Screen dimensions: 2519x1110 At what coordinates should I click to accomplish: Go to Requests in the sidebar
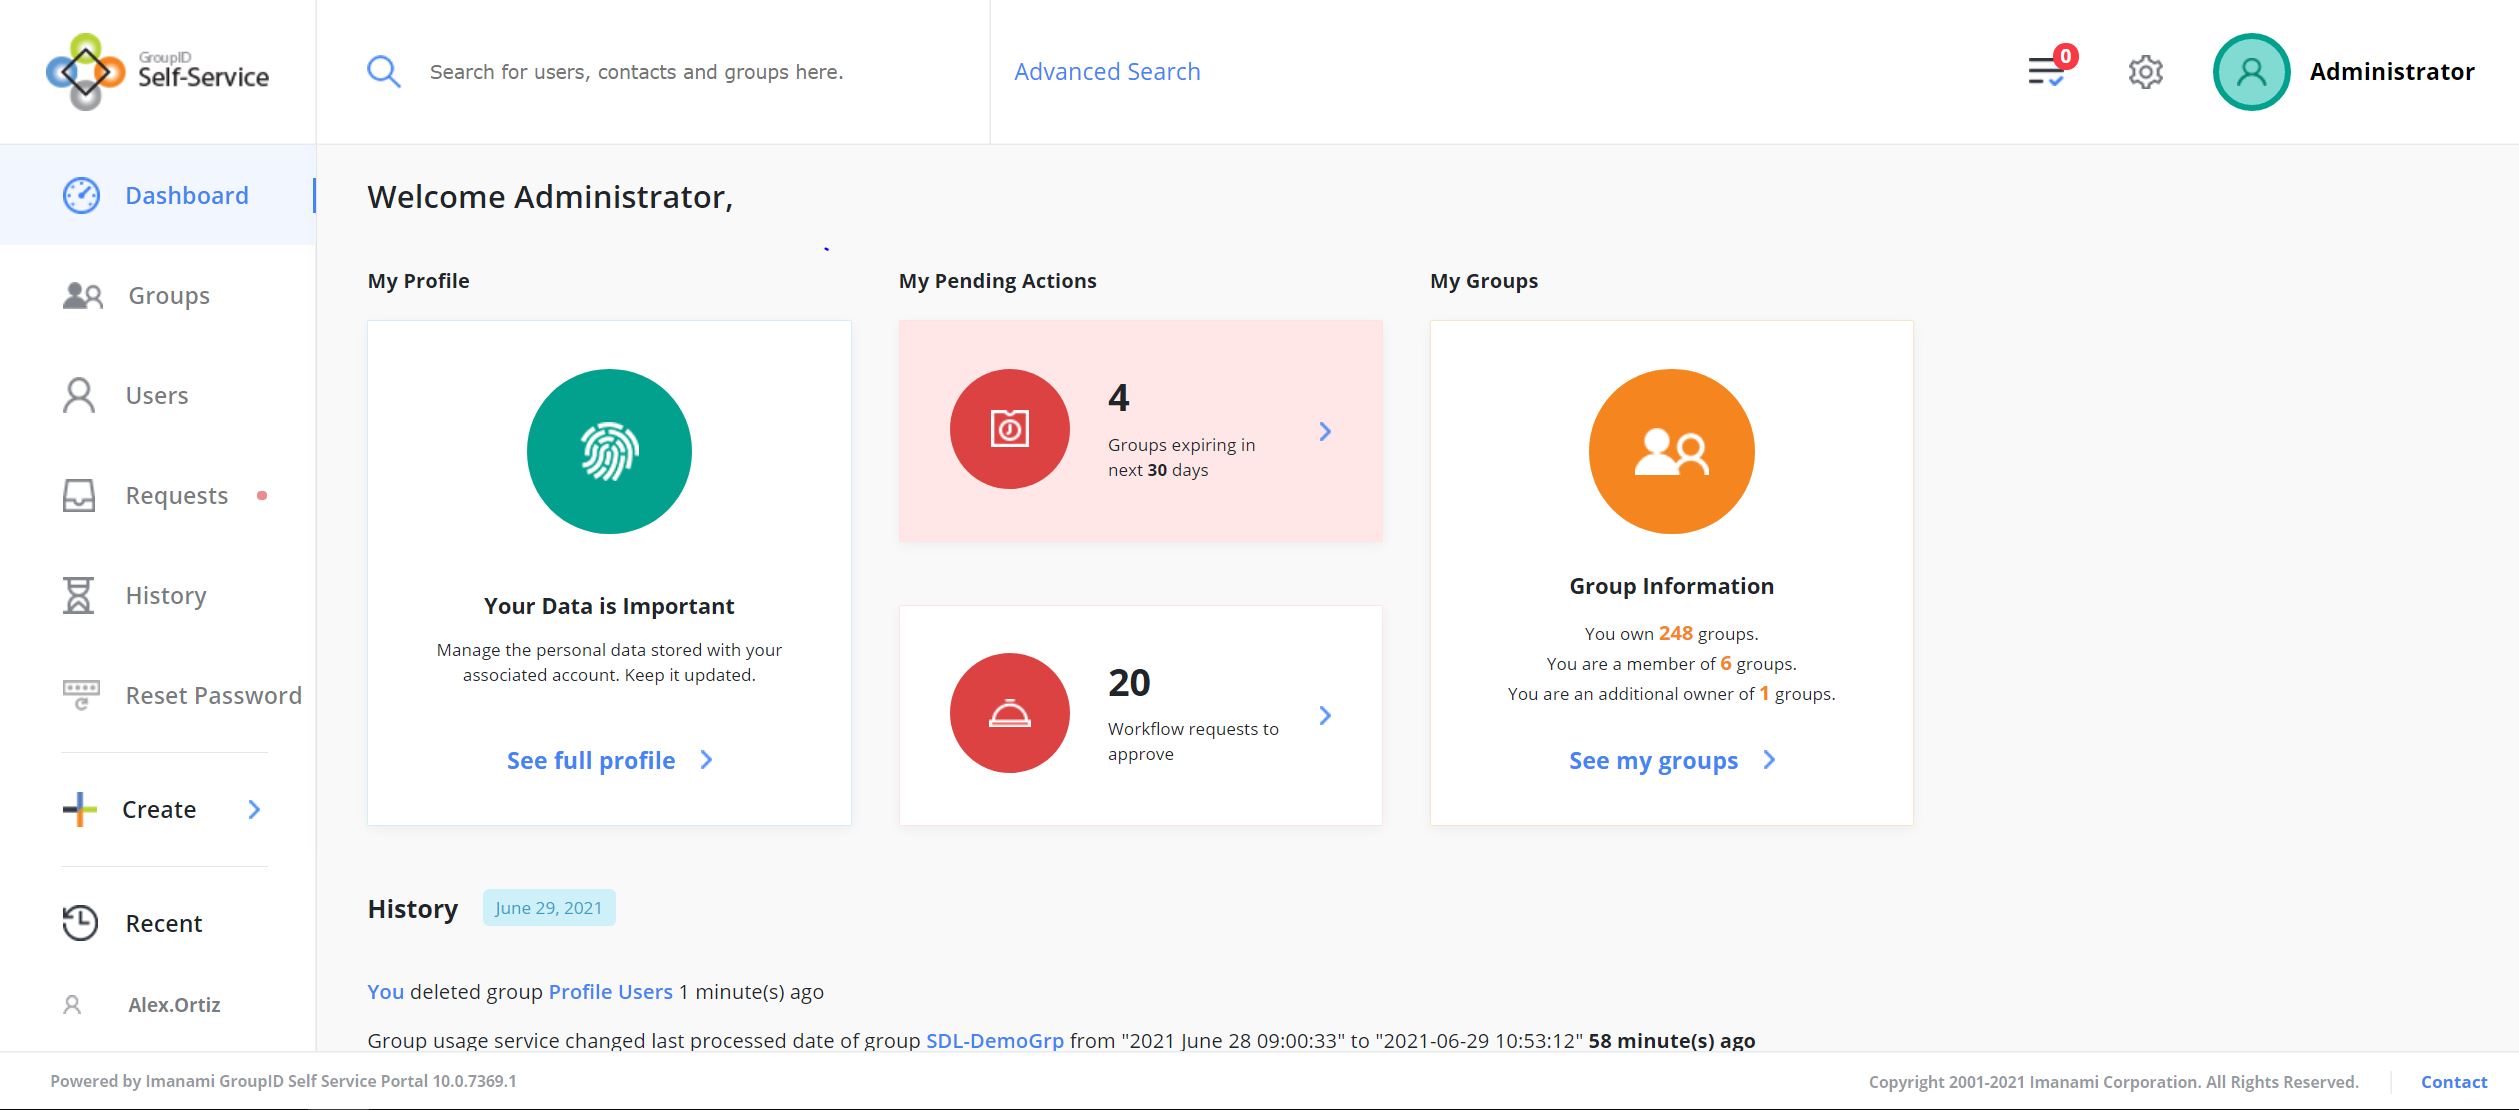coord(176,496)
